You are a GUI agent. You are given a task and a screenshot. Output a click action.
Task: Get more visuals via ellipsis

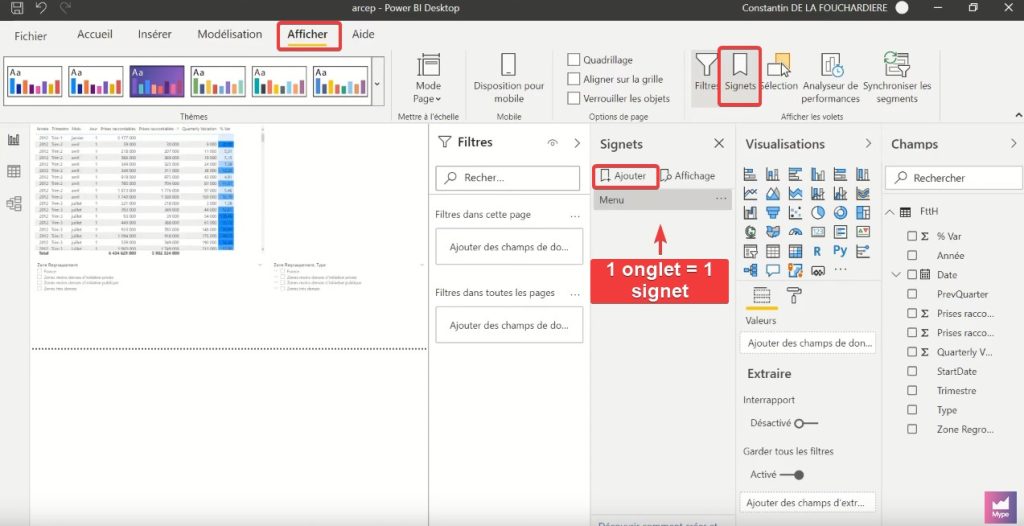840,269
